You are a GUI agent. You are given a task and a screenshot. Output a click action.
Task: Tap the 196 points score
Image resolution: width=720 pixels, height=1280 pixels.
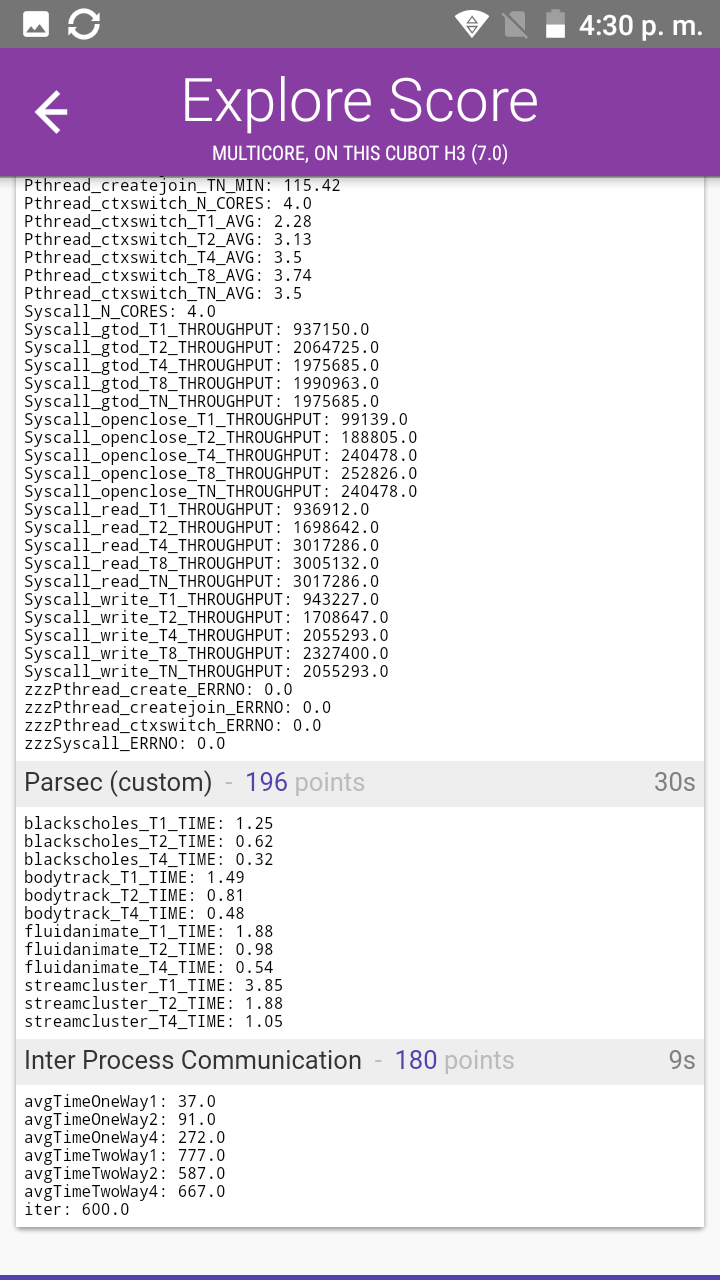pyautogui.click(x=305, y=783)
